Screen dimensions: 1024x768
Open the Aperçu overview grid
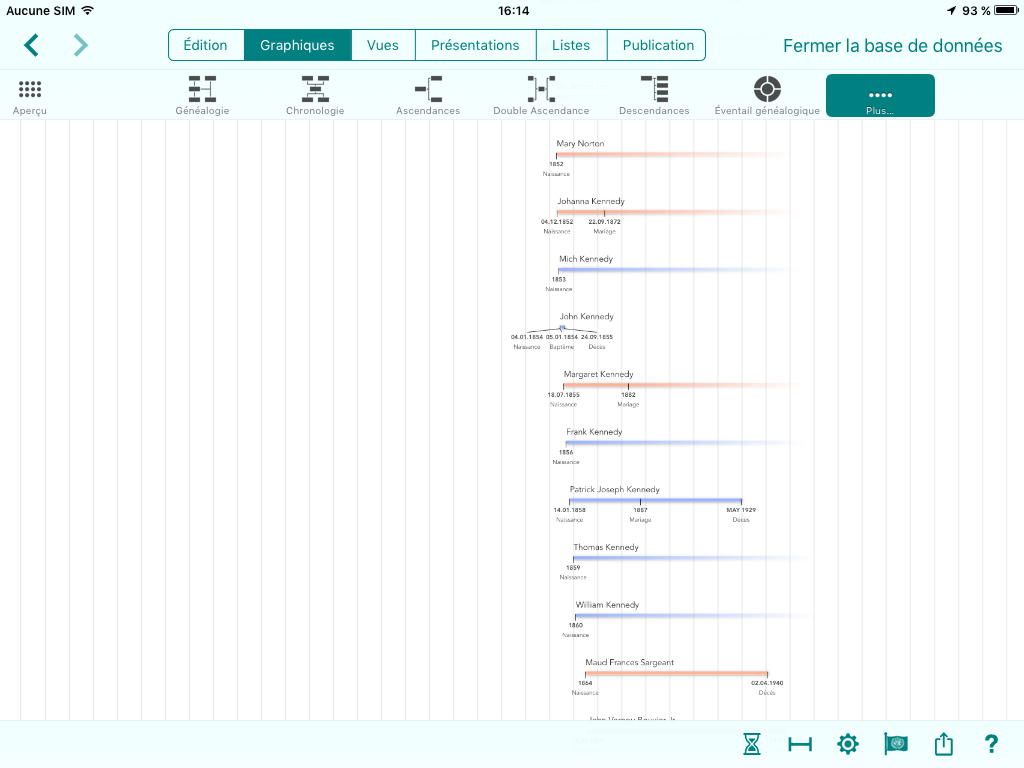pyautogui.click(x=29, y=96)
